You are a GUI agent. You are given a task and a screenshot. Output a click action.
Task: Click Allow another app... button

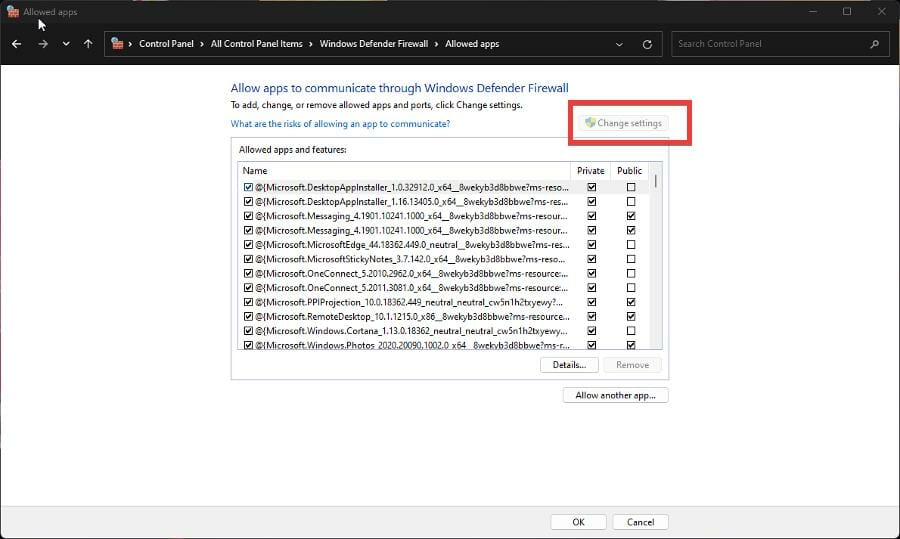point(615,395)
